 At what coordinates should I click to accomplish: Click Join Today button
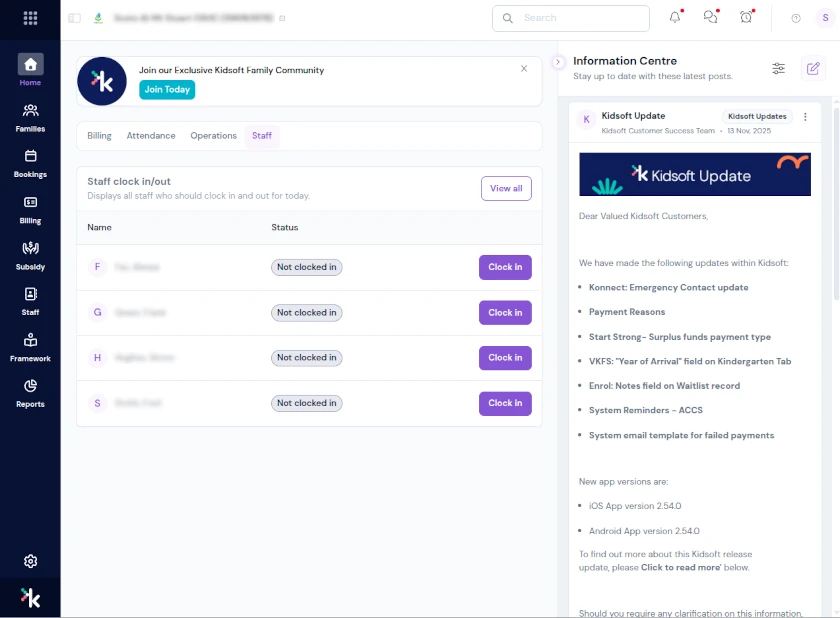click(x=167, y=90)
